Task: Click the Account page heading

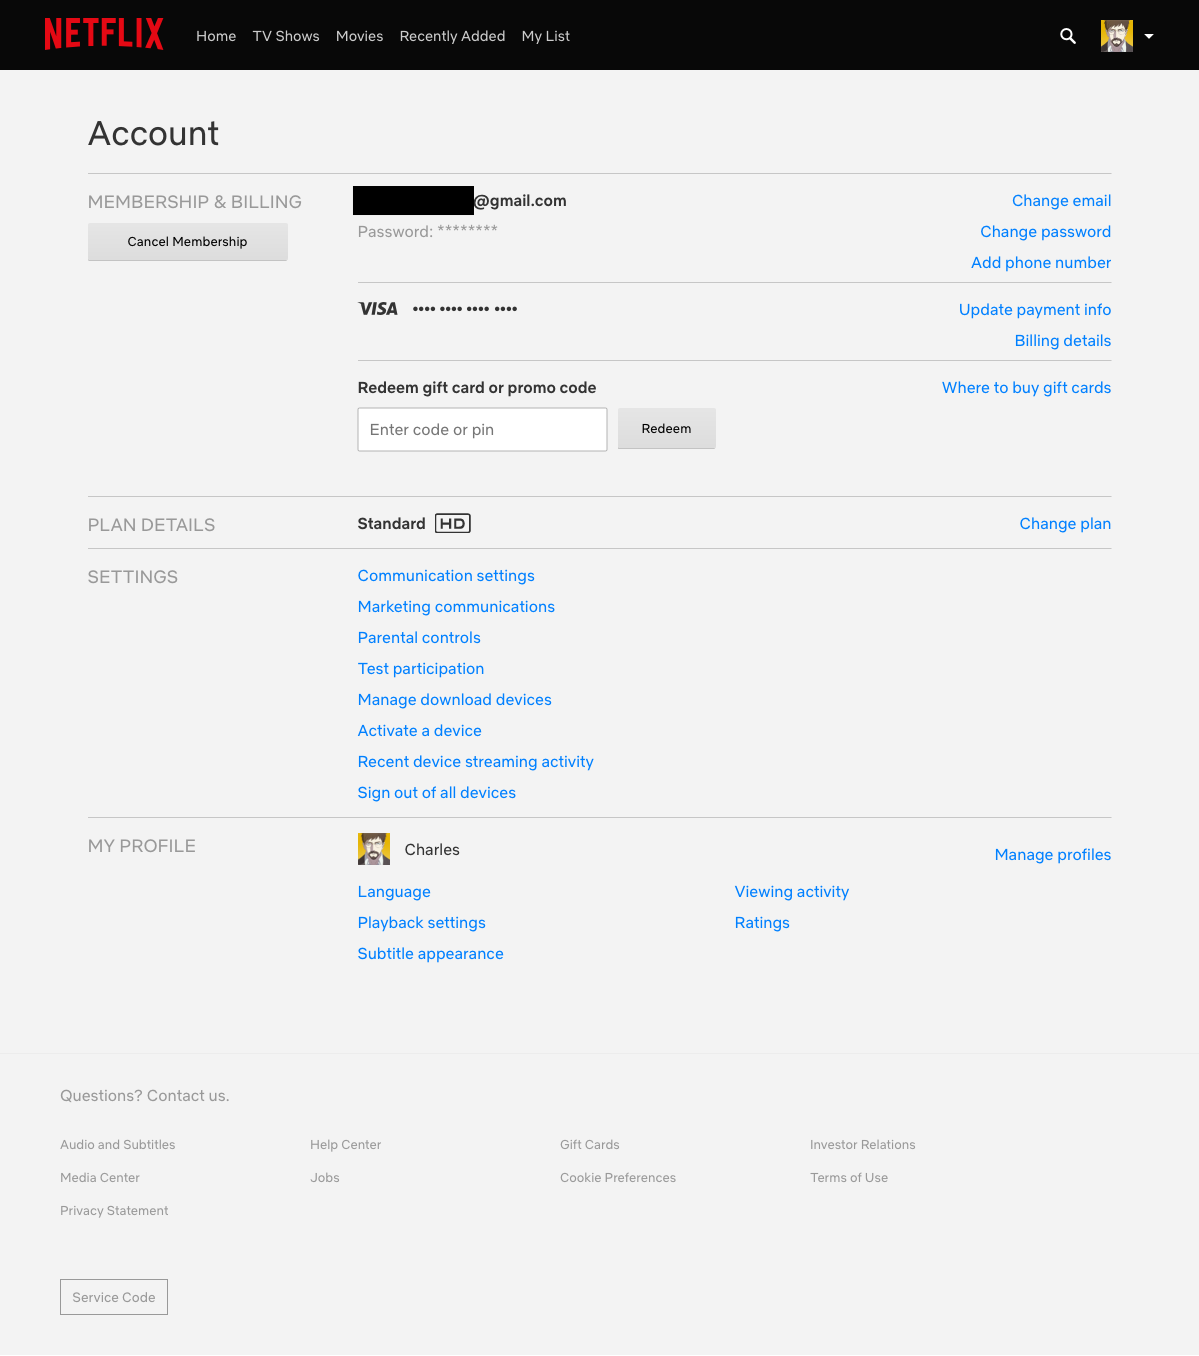Action: (154, 134)
